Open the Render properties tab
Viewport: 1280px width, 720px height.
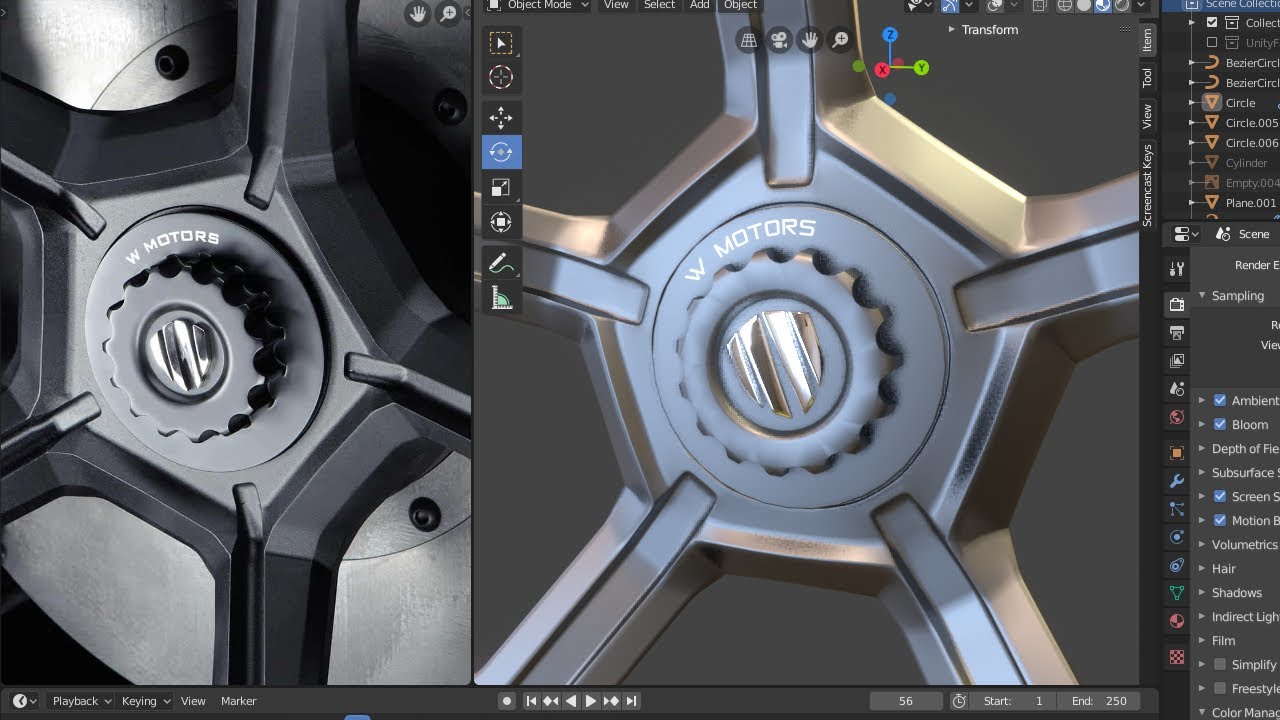[1177, 305]
